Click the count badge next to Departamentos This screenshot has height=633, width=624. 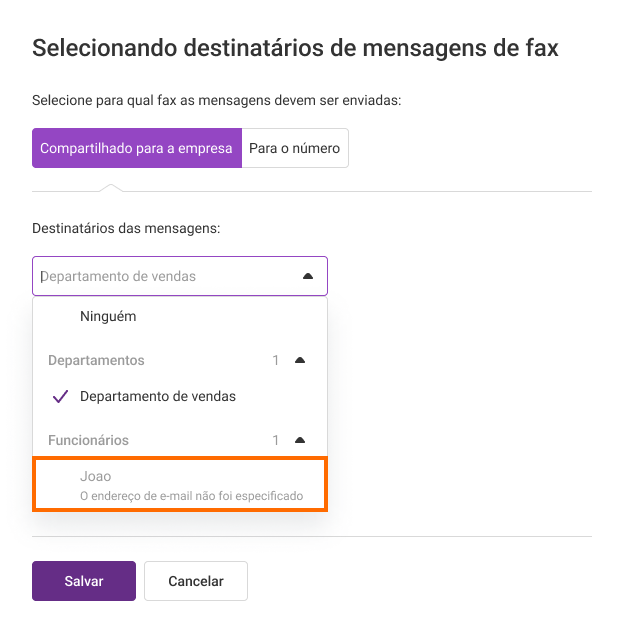click(x=276, y=360)
